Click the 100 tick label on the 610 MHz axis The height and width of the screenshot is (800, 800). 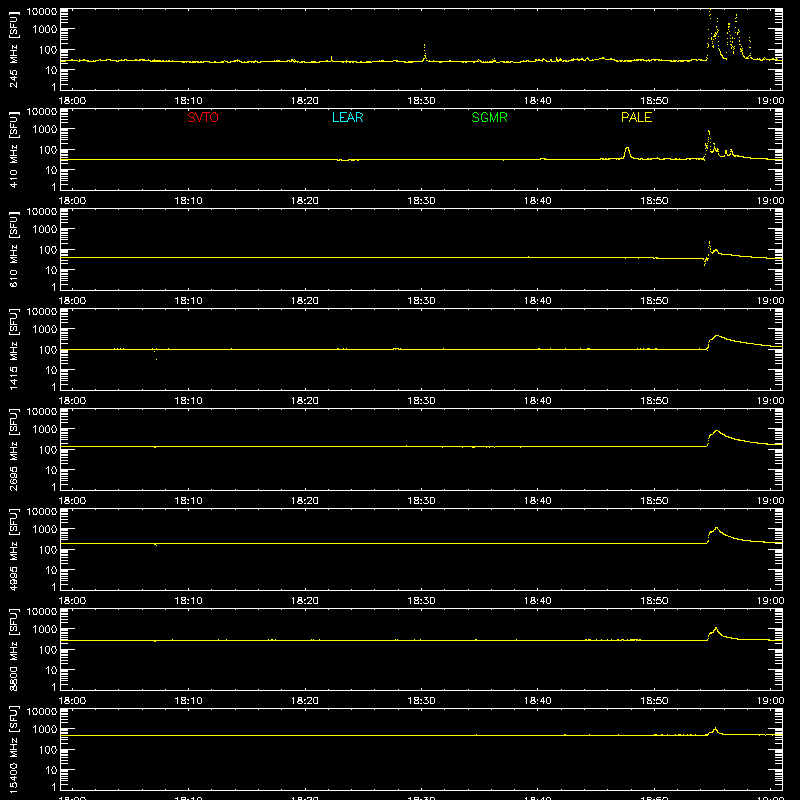pos(47,249)
